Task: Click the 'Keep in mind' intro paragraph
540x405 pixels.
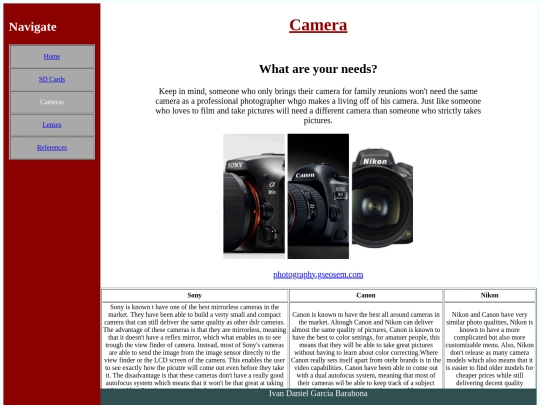Action: tap(318, 106)
